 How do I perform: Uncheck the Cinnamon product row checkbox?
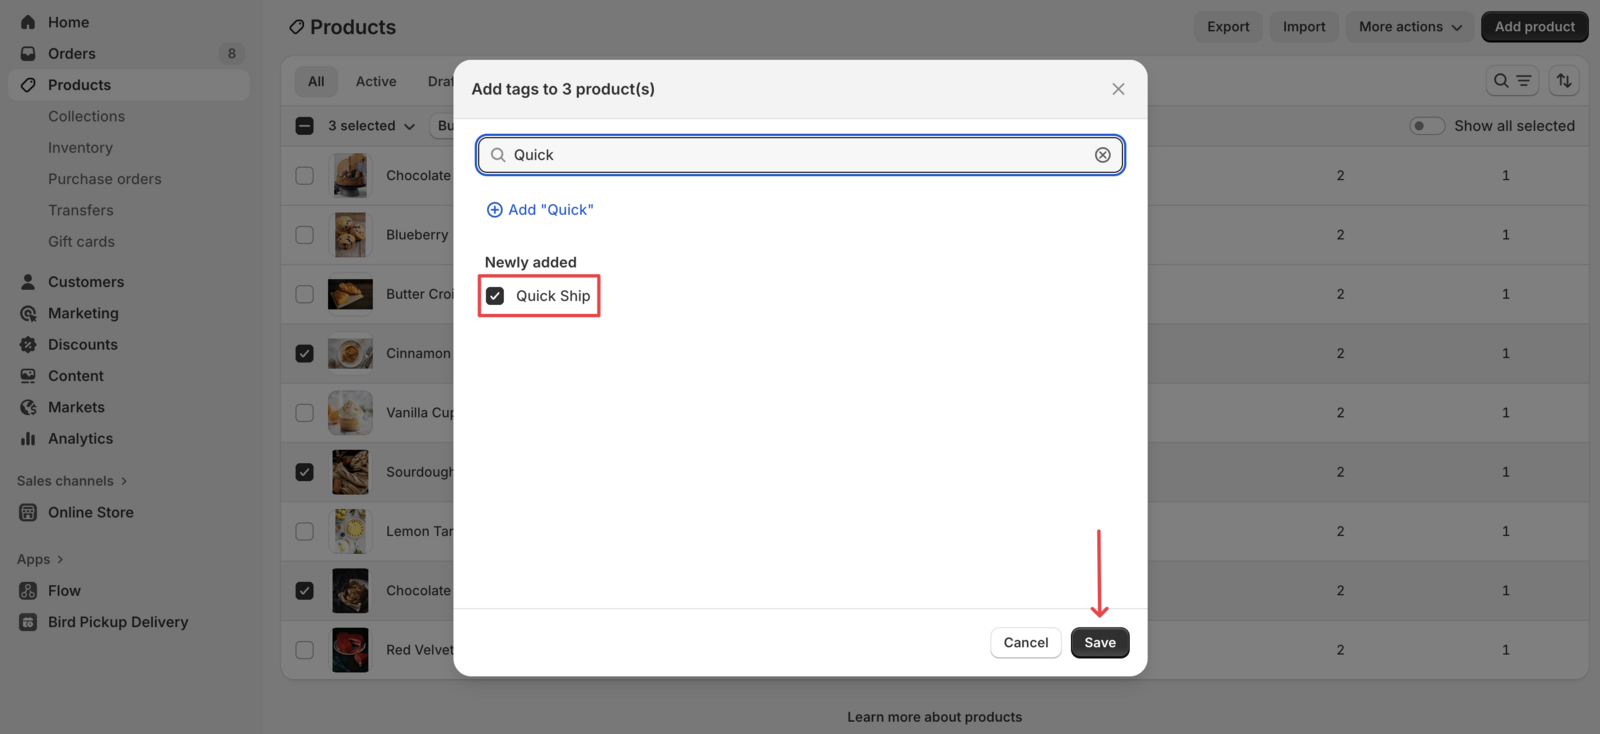click(305, 354)
